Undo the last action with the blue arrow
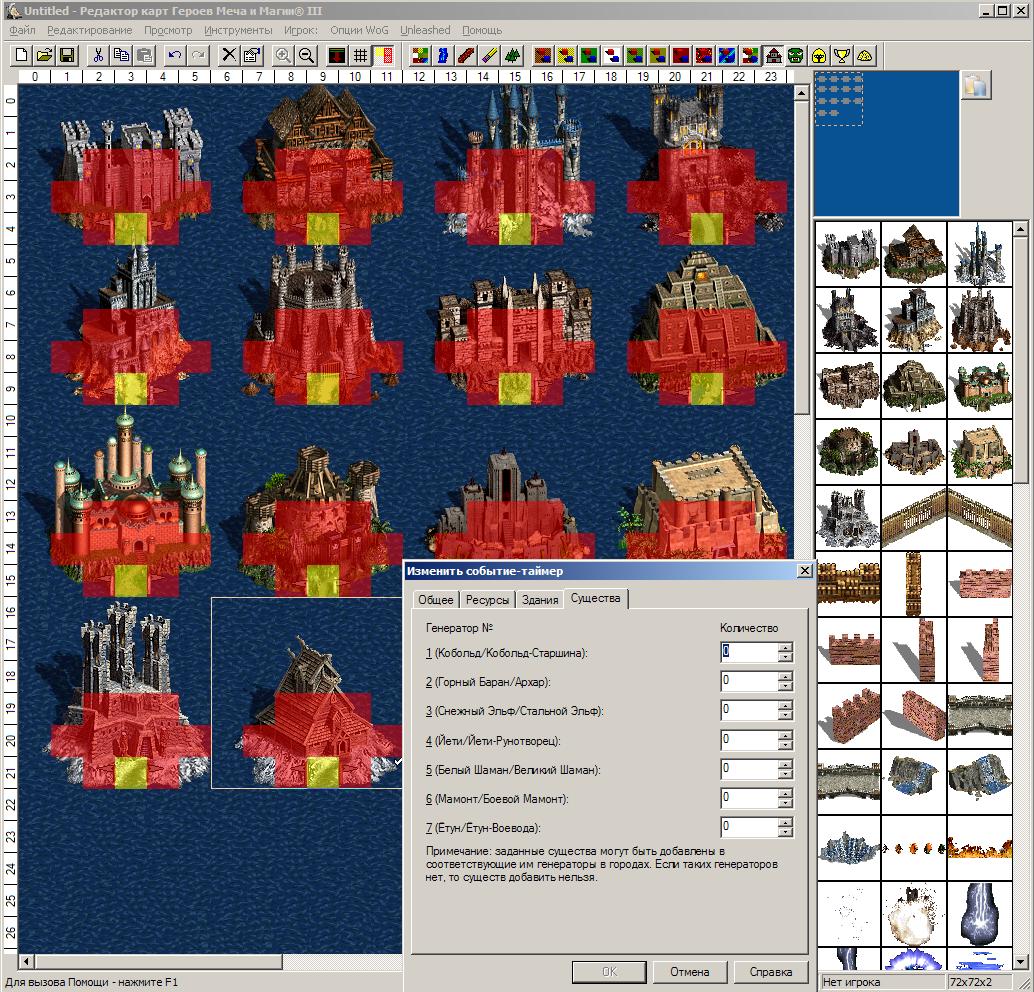This screenshot has height=992, width=1034. coord(174,55)
